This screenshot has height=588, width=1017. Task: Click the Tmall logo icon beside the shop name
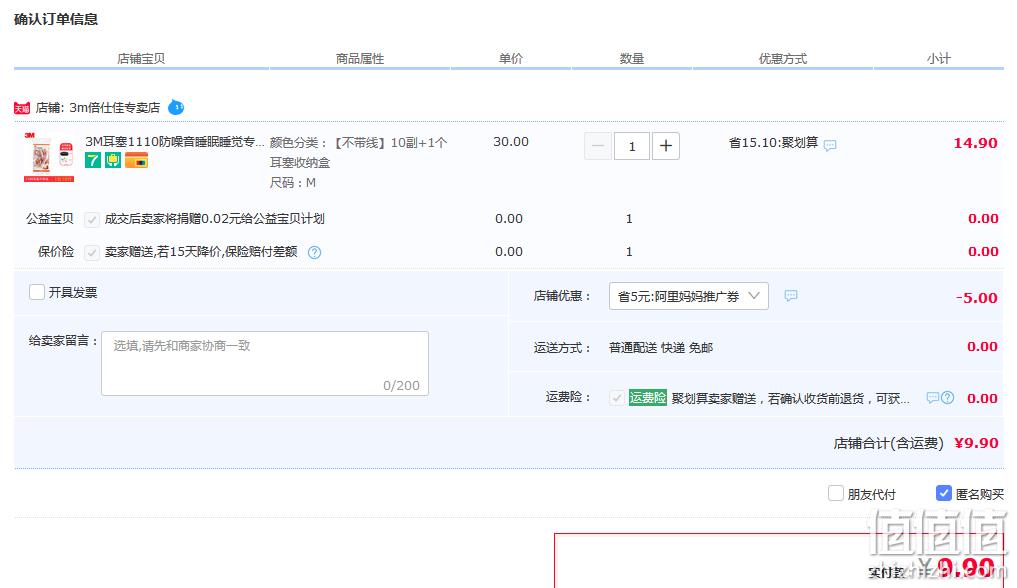(x=22, y=108)
